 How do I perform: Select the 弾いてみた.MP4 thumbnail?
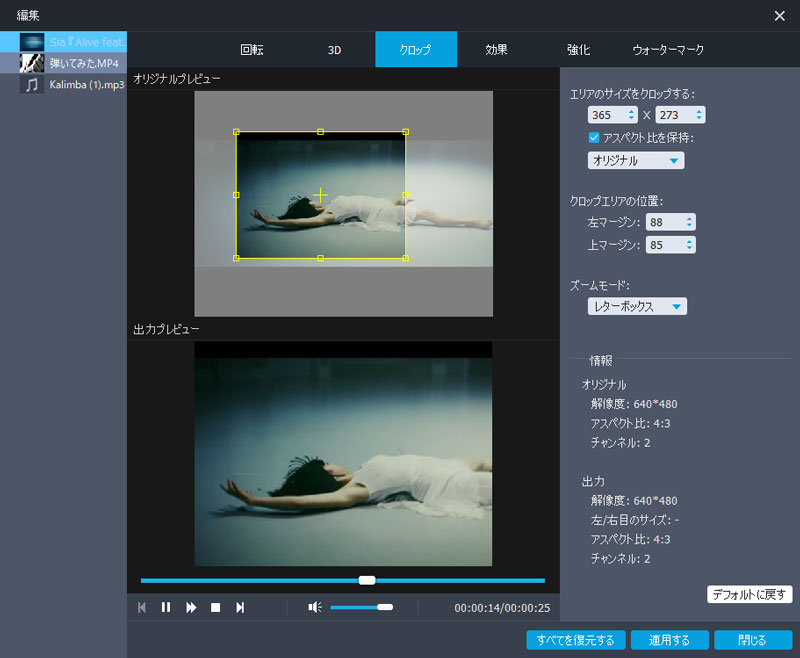click(x=32, y=63)
